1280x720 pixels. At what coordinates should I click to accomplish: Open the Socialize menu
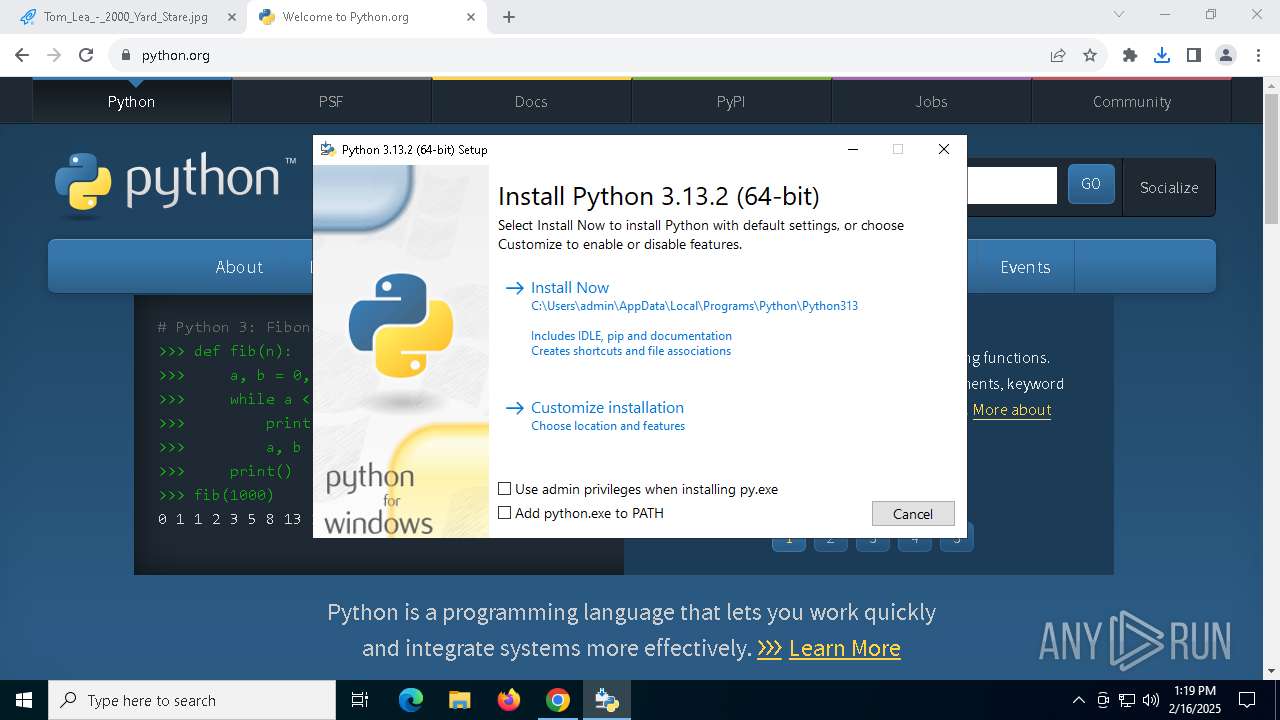[x=1169, y=187]
